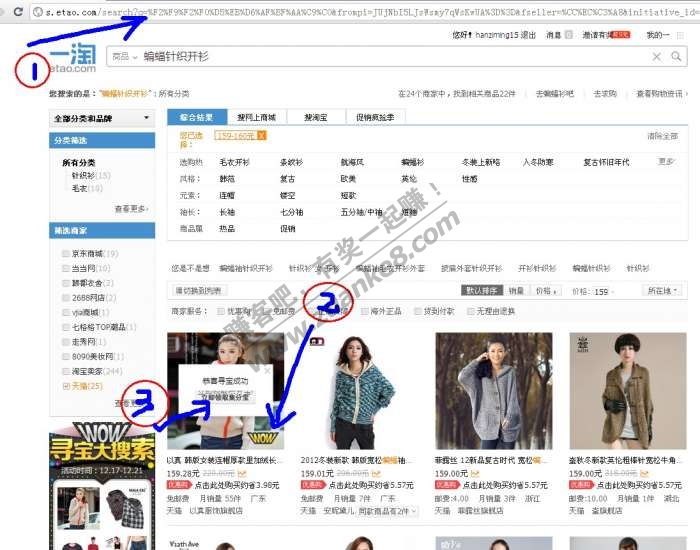Click the grid icon beside 我的一

680,35
